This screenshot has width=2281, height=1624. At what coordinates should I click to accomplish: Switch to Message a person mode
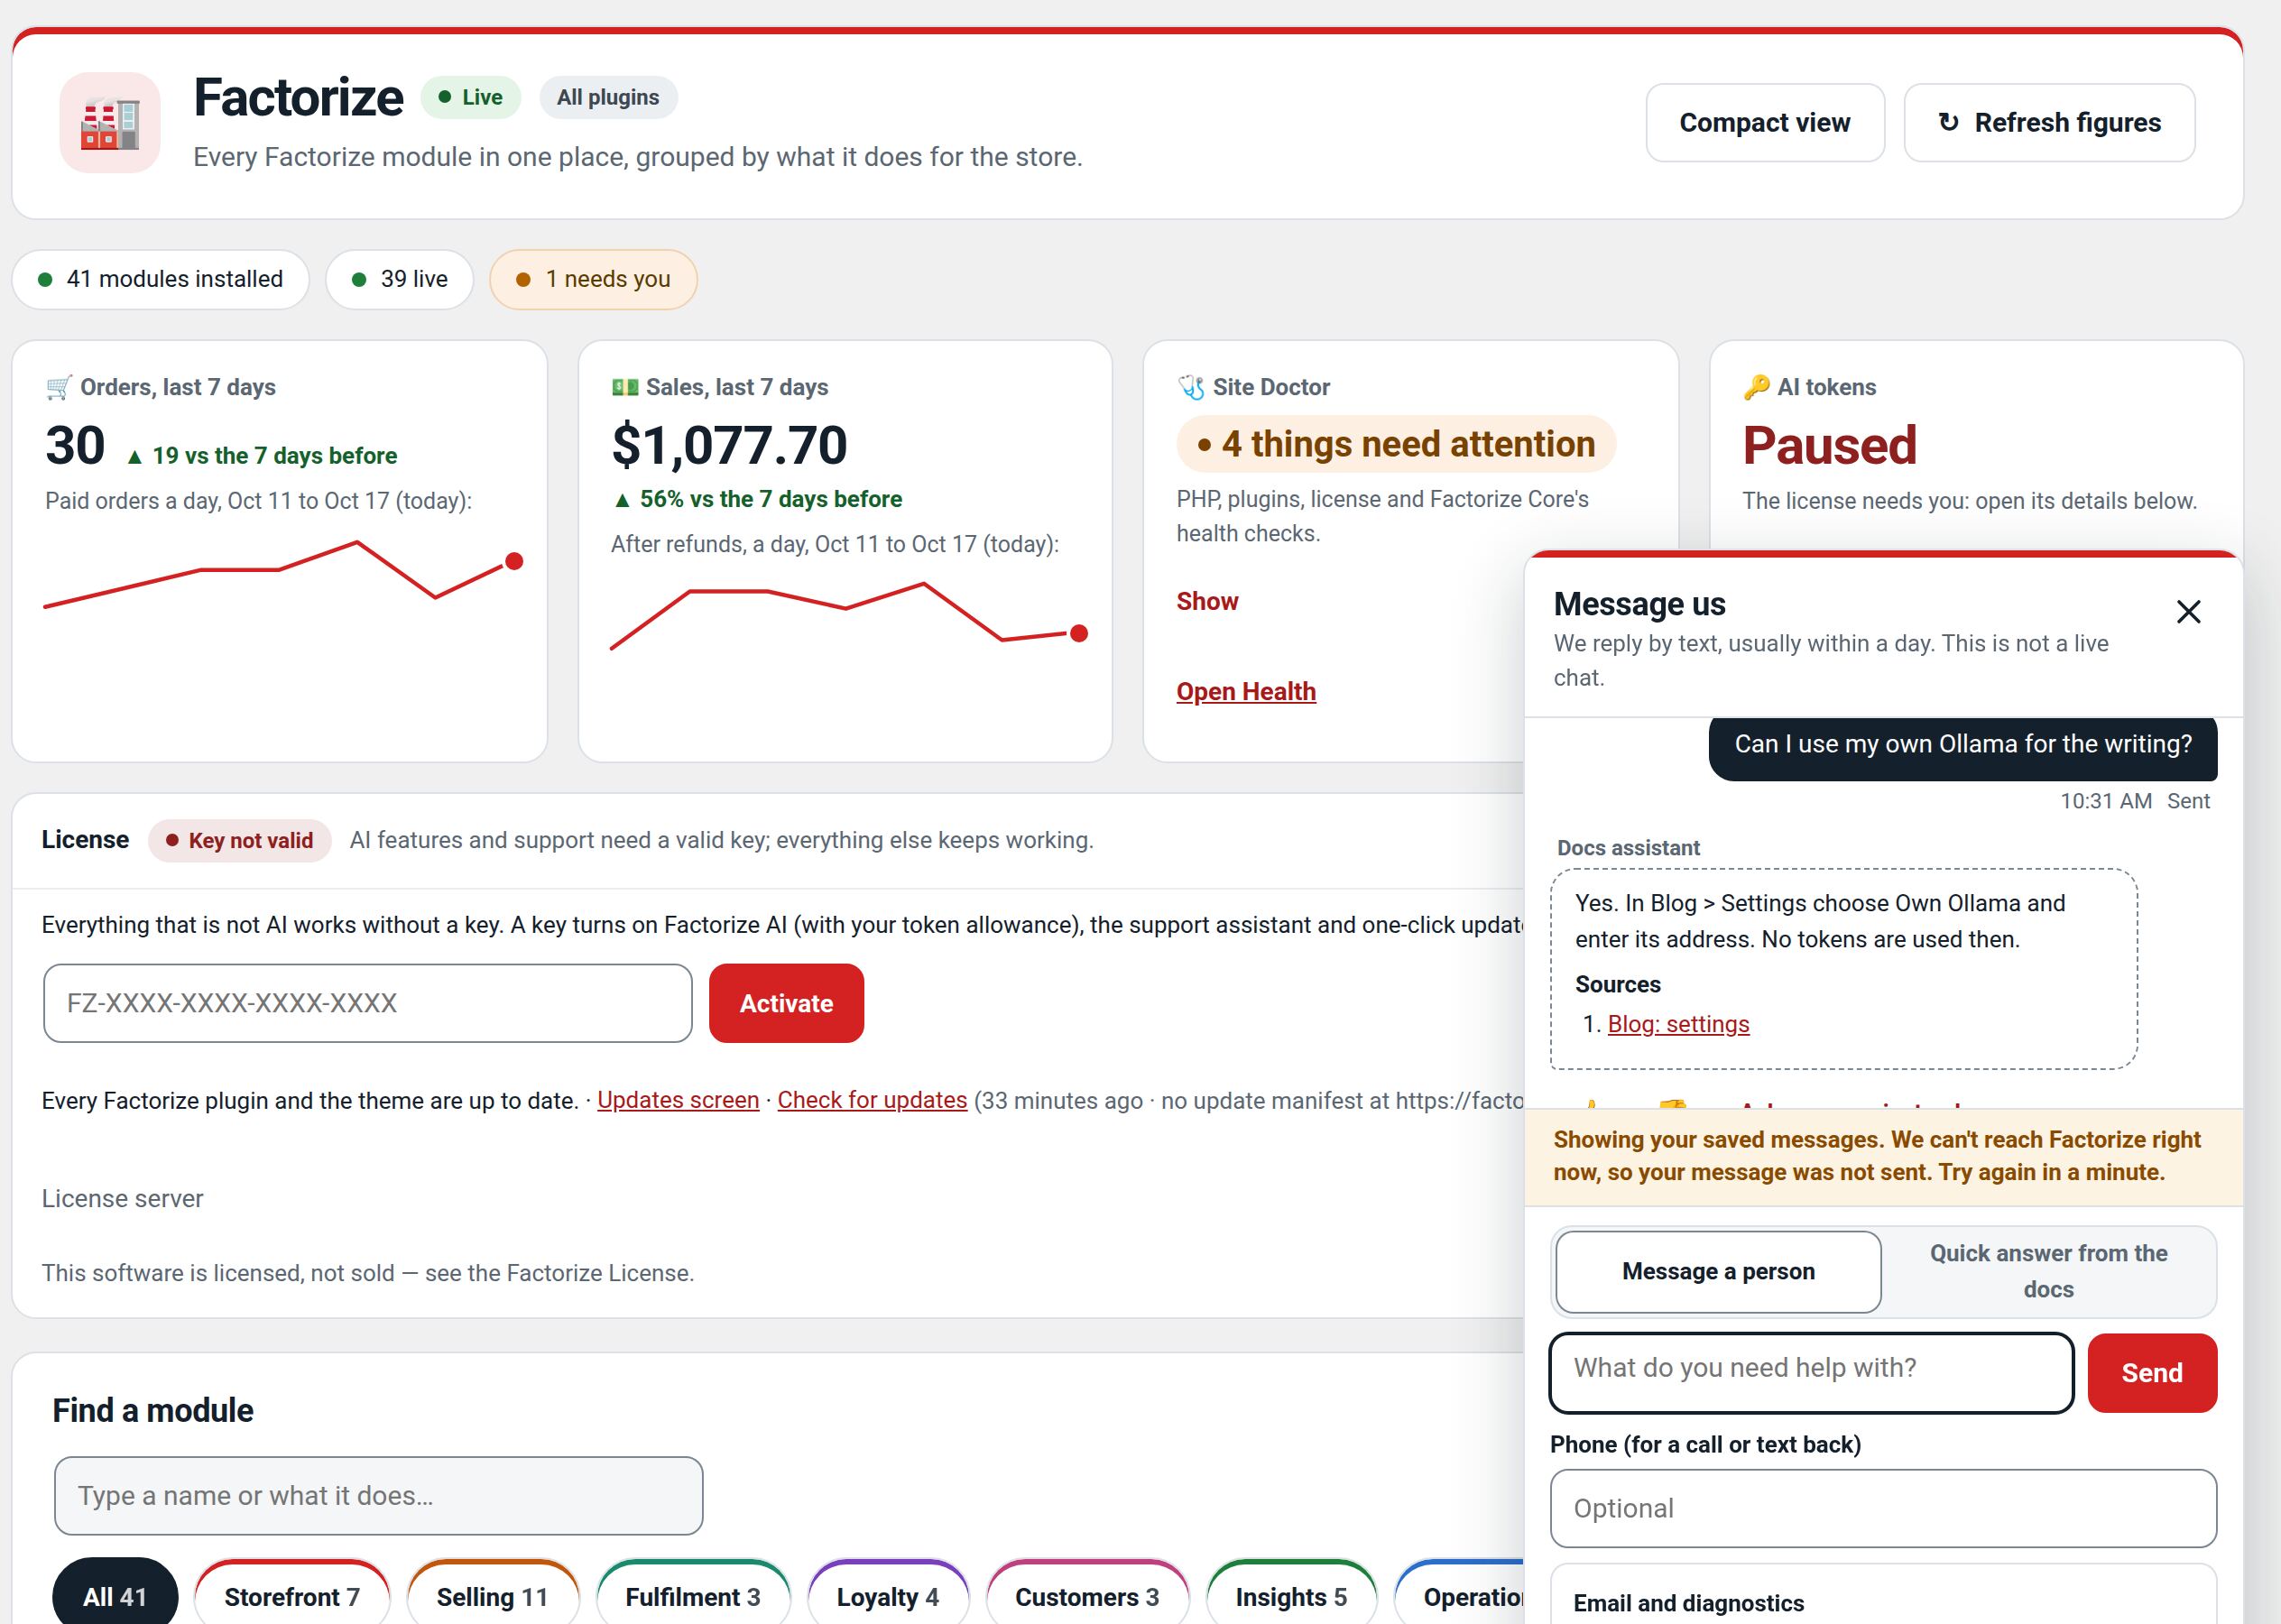coord(1718,1272)
